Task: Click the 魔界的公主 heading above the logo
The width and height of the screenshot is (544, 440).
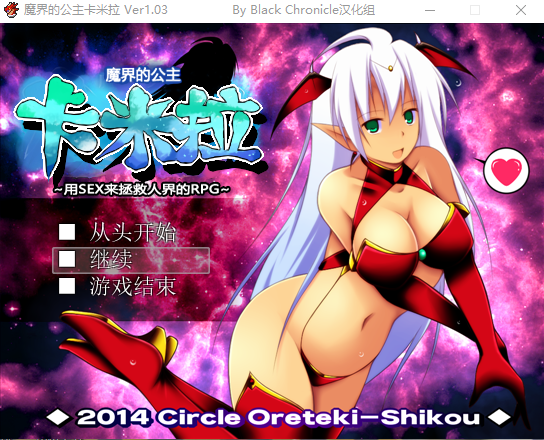Action: click(143, 75)
